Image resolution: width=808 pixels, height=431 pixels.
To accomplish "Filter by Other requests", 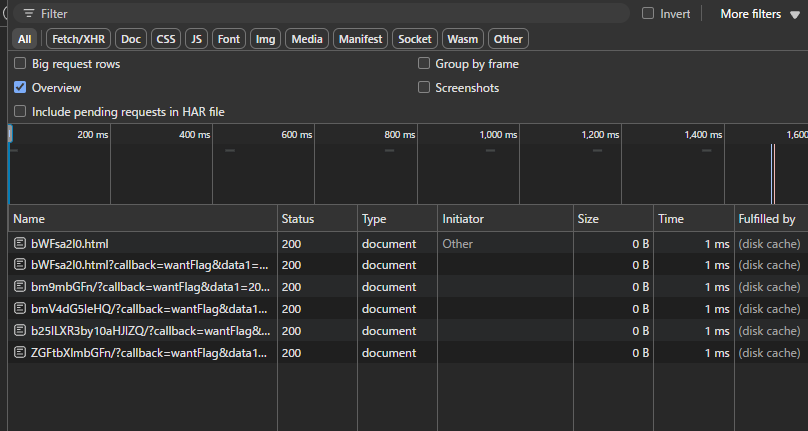I will (x=508, y=39).
